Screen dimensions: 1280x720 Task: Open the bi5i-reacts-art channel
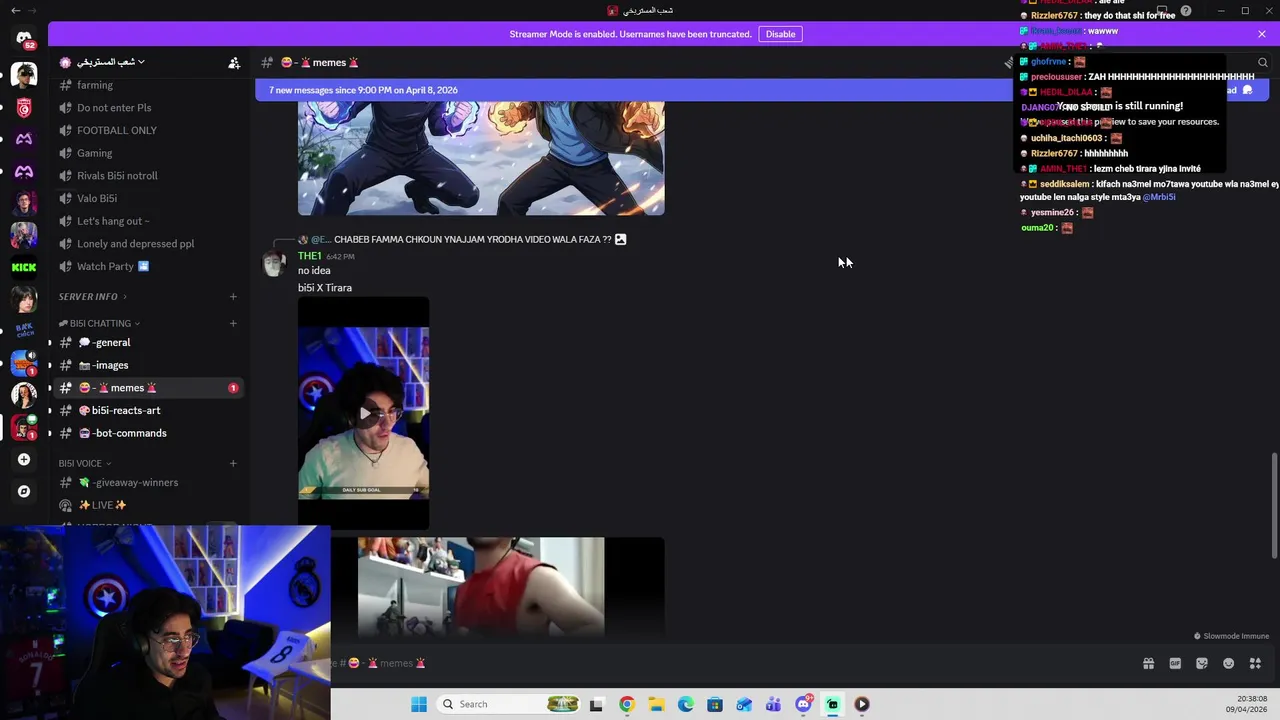[x=150, y=410]
